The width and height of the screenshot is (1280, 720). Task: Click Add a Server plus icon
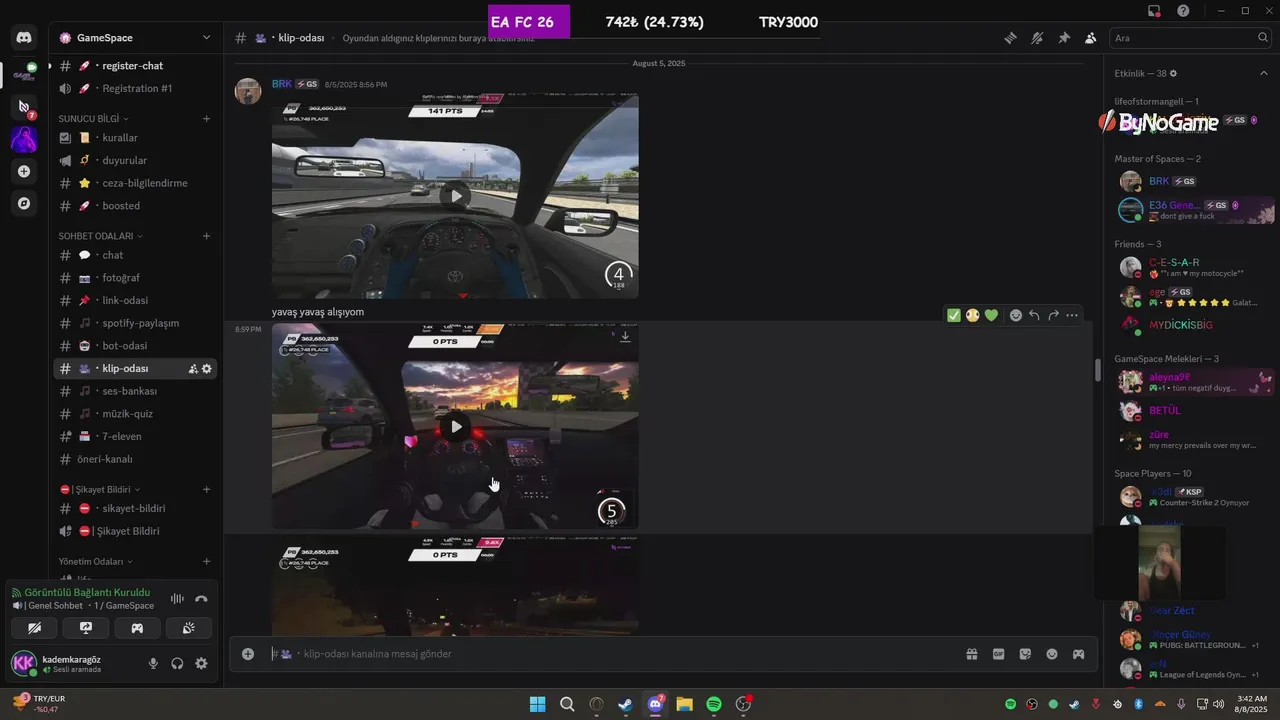[24, 171]
